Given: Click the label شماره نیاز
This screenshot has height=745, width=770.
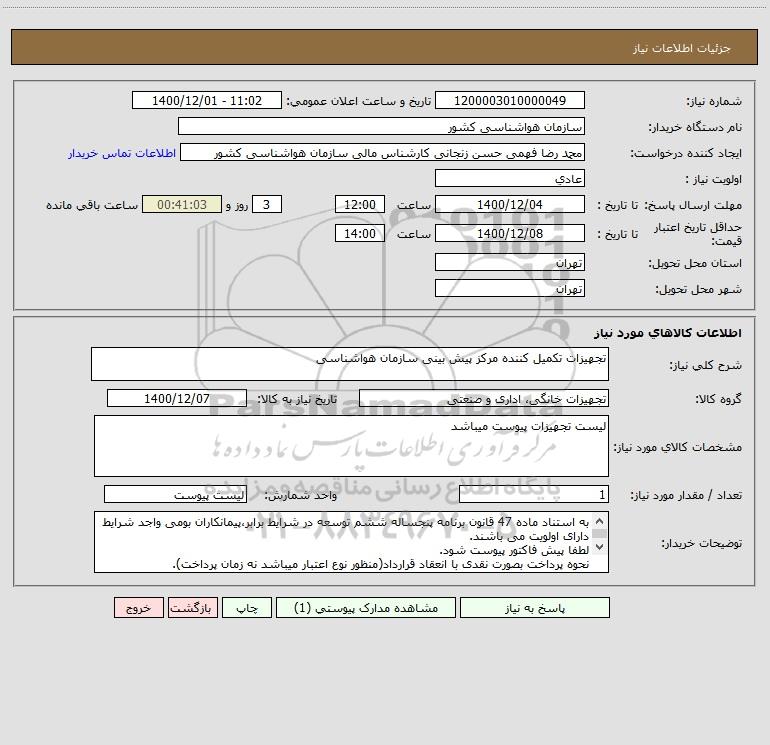Looking at the screenshot, I should click(714, 101).
